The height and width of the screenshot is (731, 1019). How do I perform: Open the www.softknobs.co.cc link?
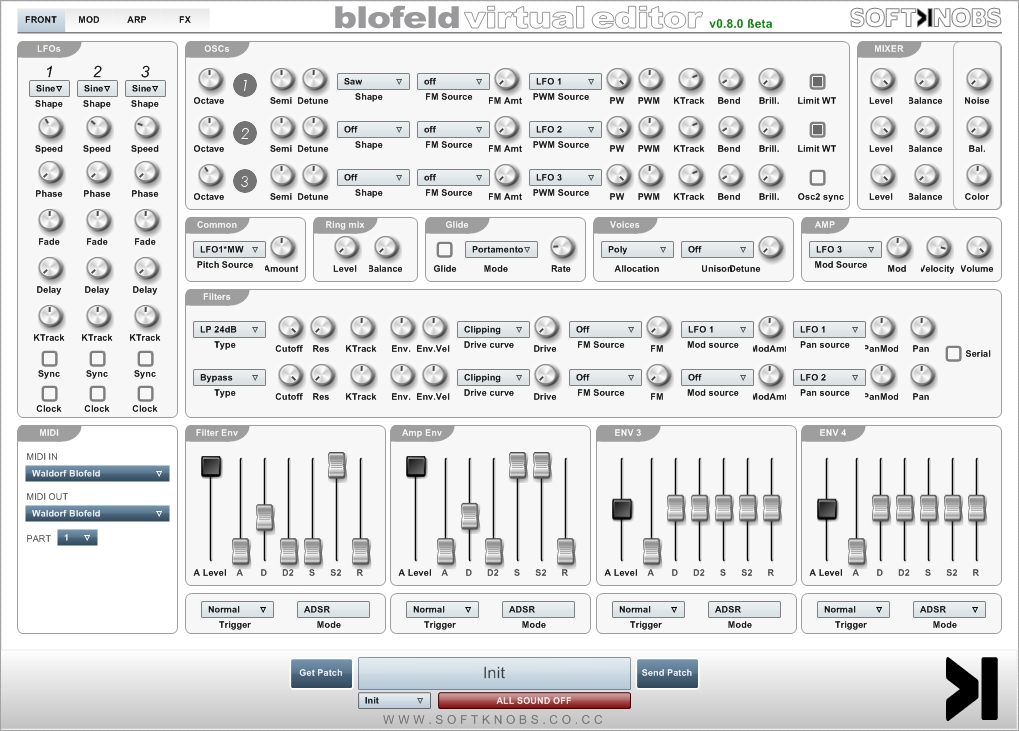(x=494, y=719)
